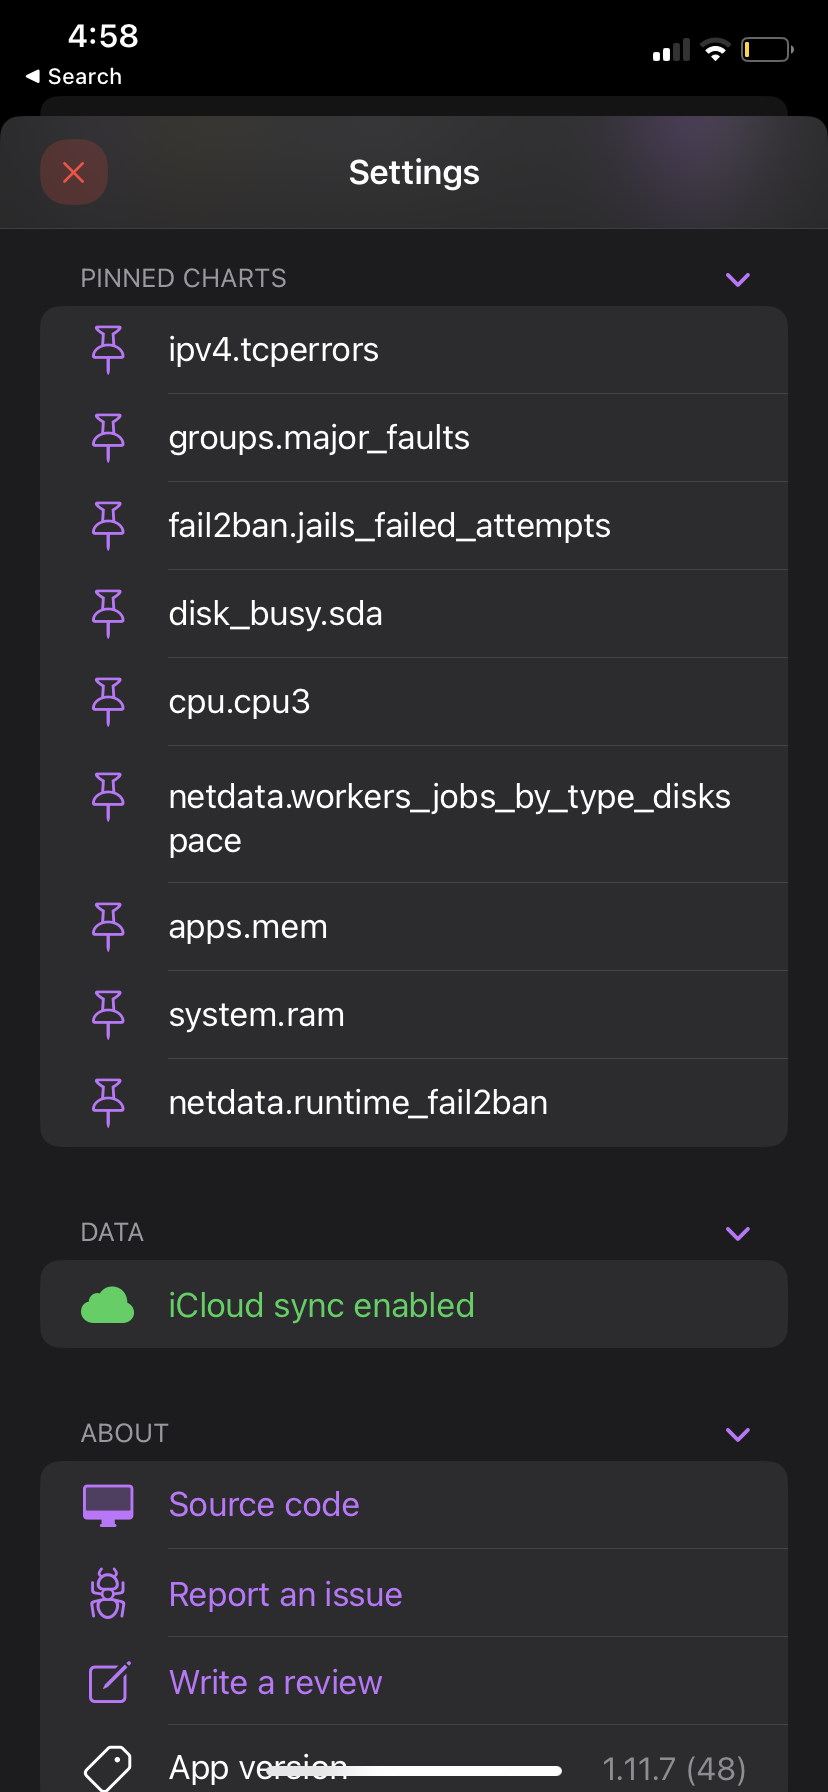Tap the tag icon beside App version
The height and width of the screenshot is (1792, 828).
(108, 1768)
